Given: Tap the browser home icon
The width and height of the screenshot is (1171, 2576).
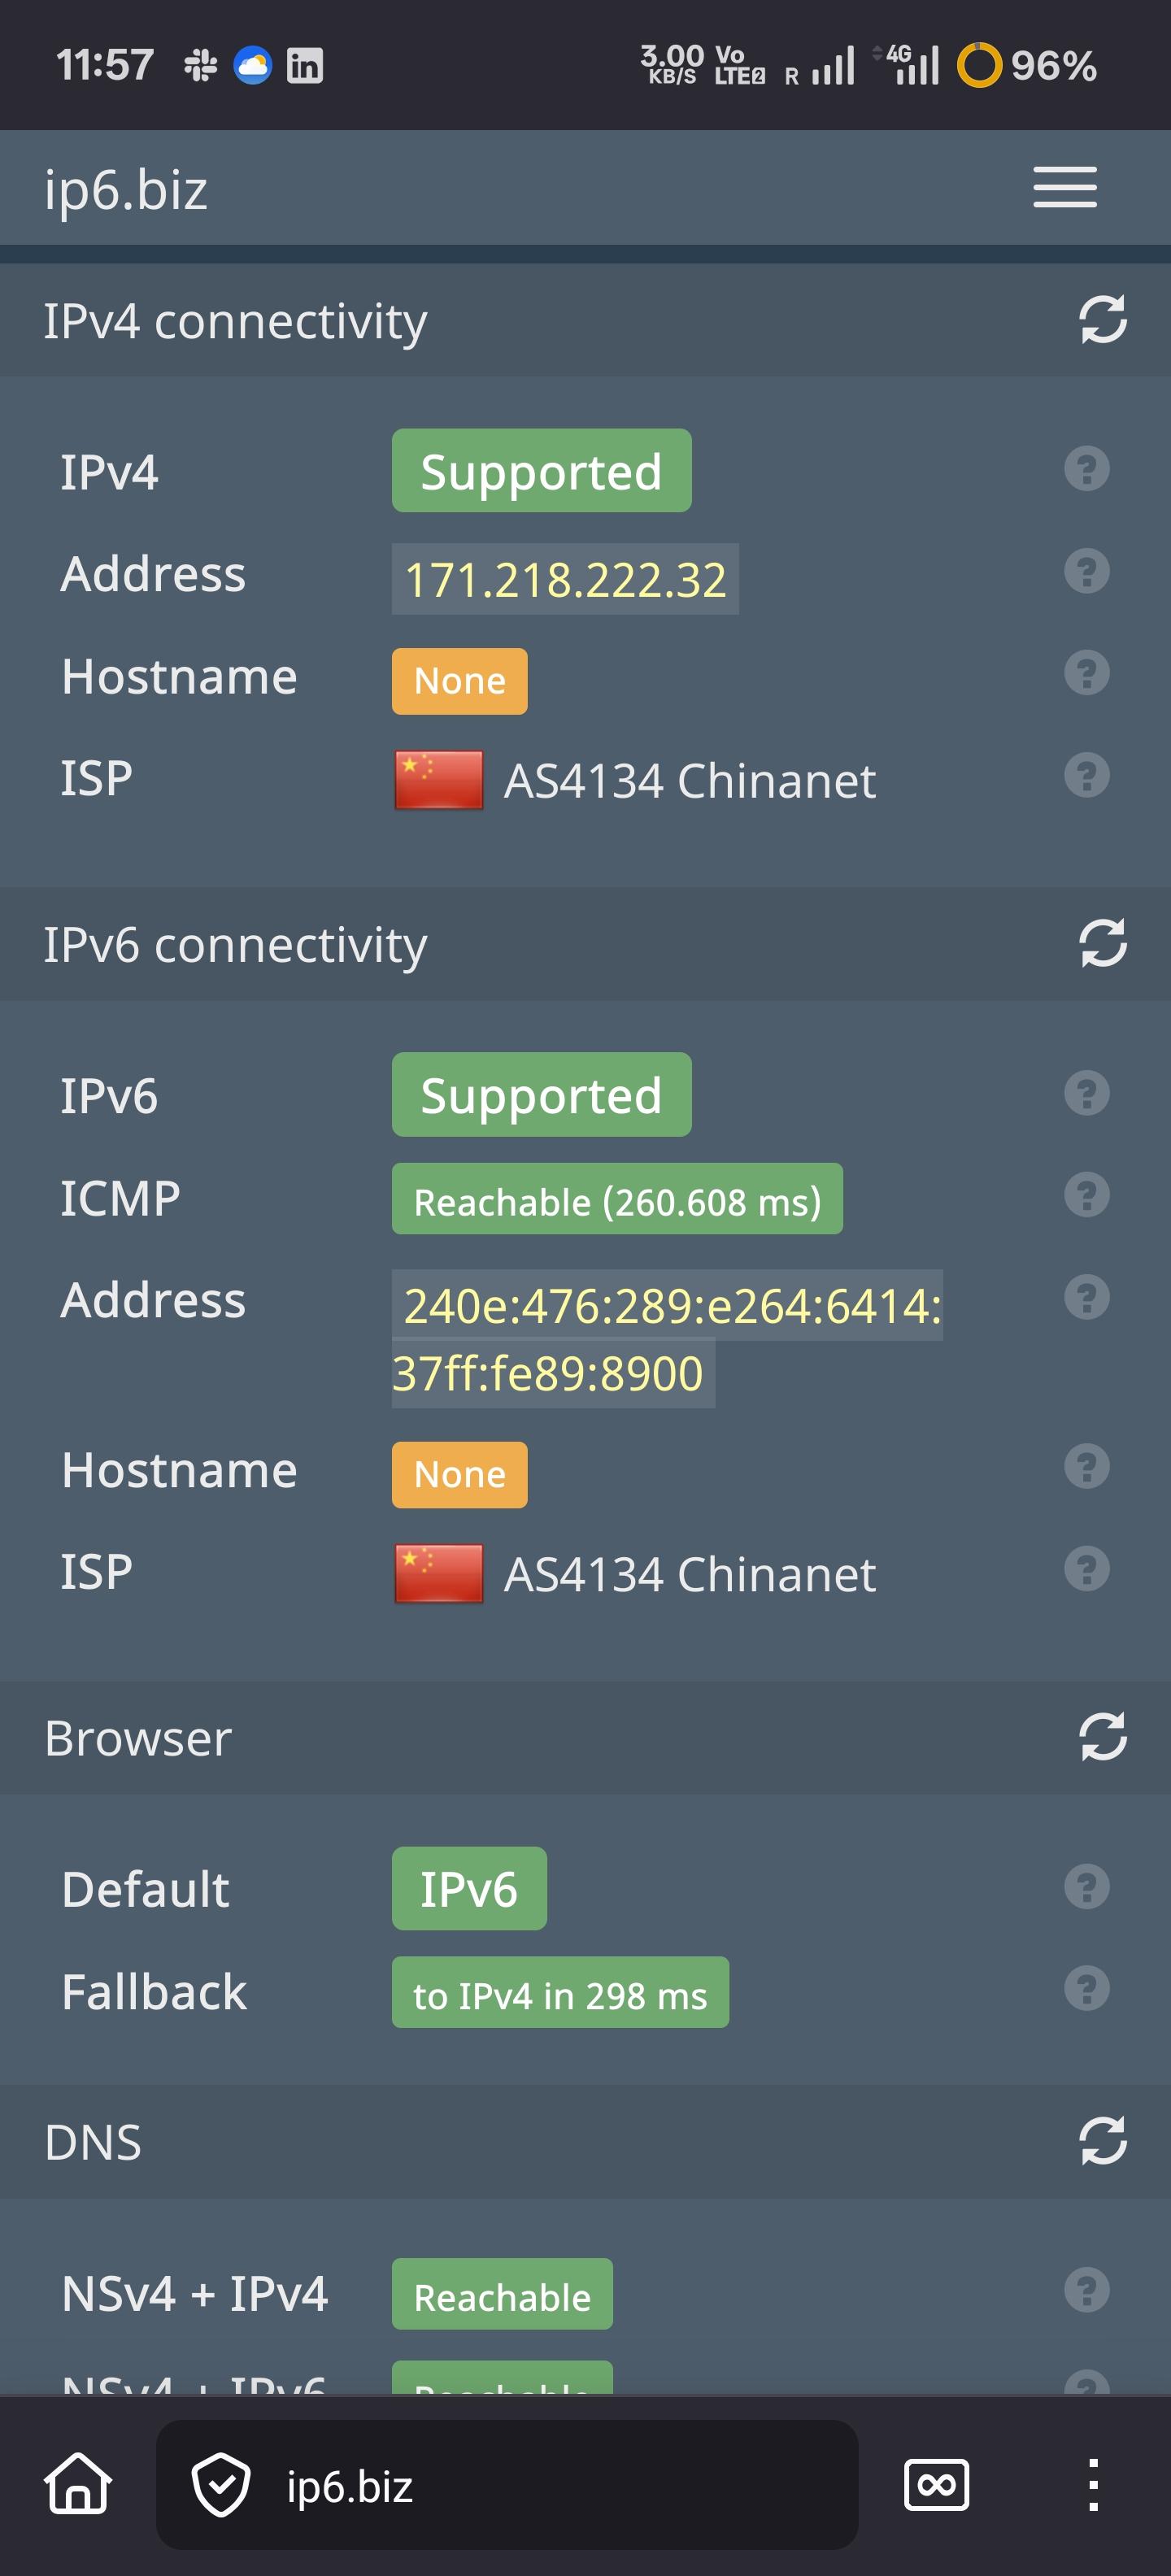Looking at the screenshot, I should (x=78, y=2484).
